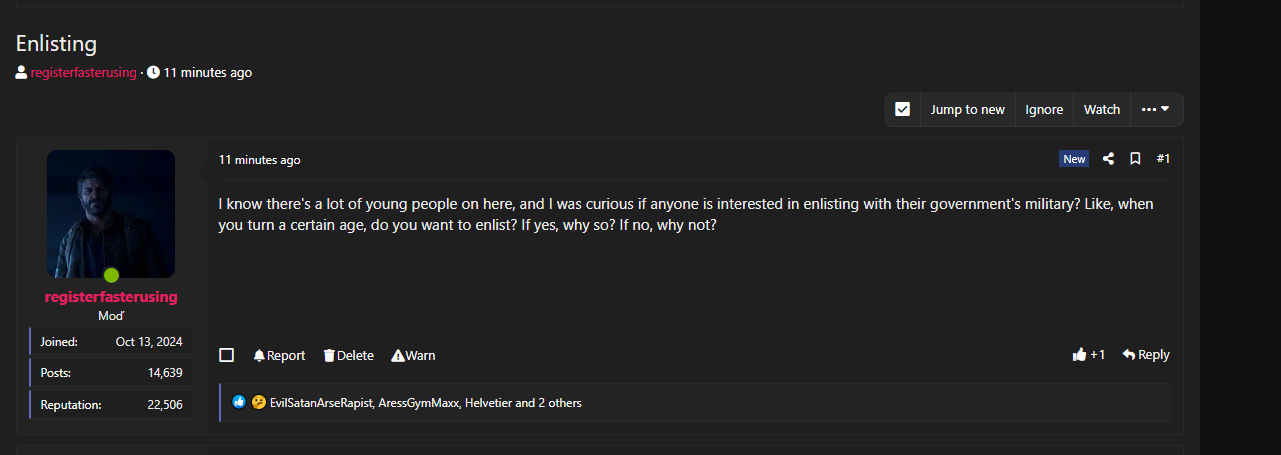Viewport: 1281px width, 455px height.
Task: Click the blue like reaction icon
Action: click(x=239, y=402)
